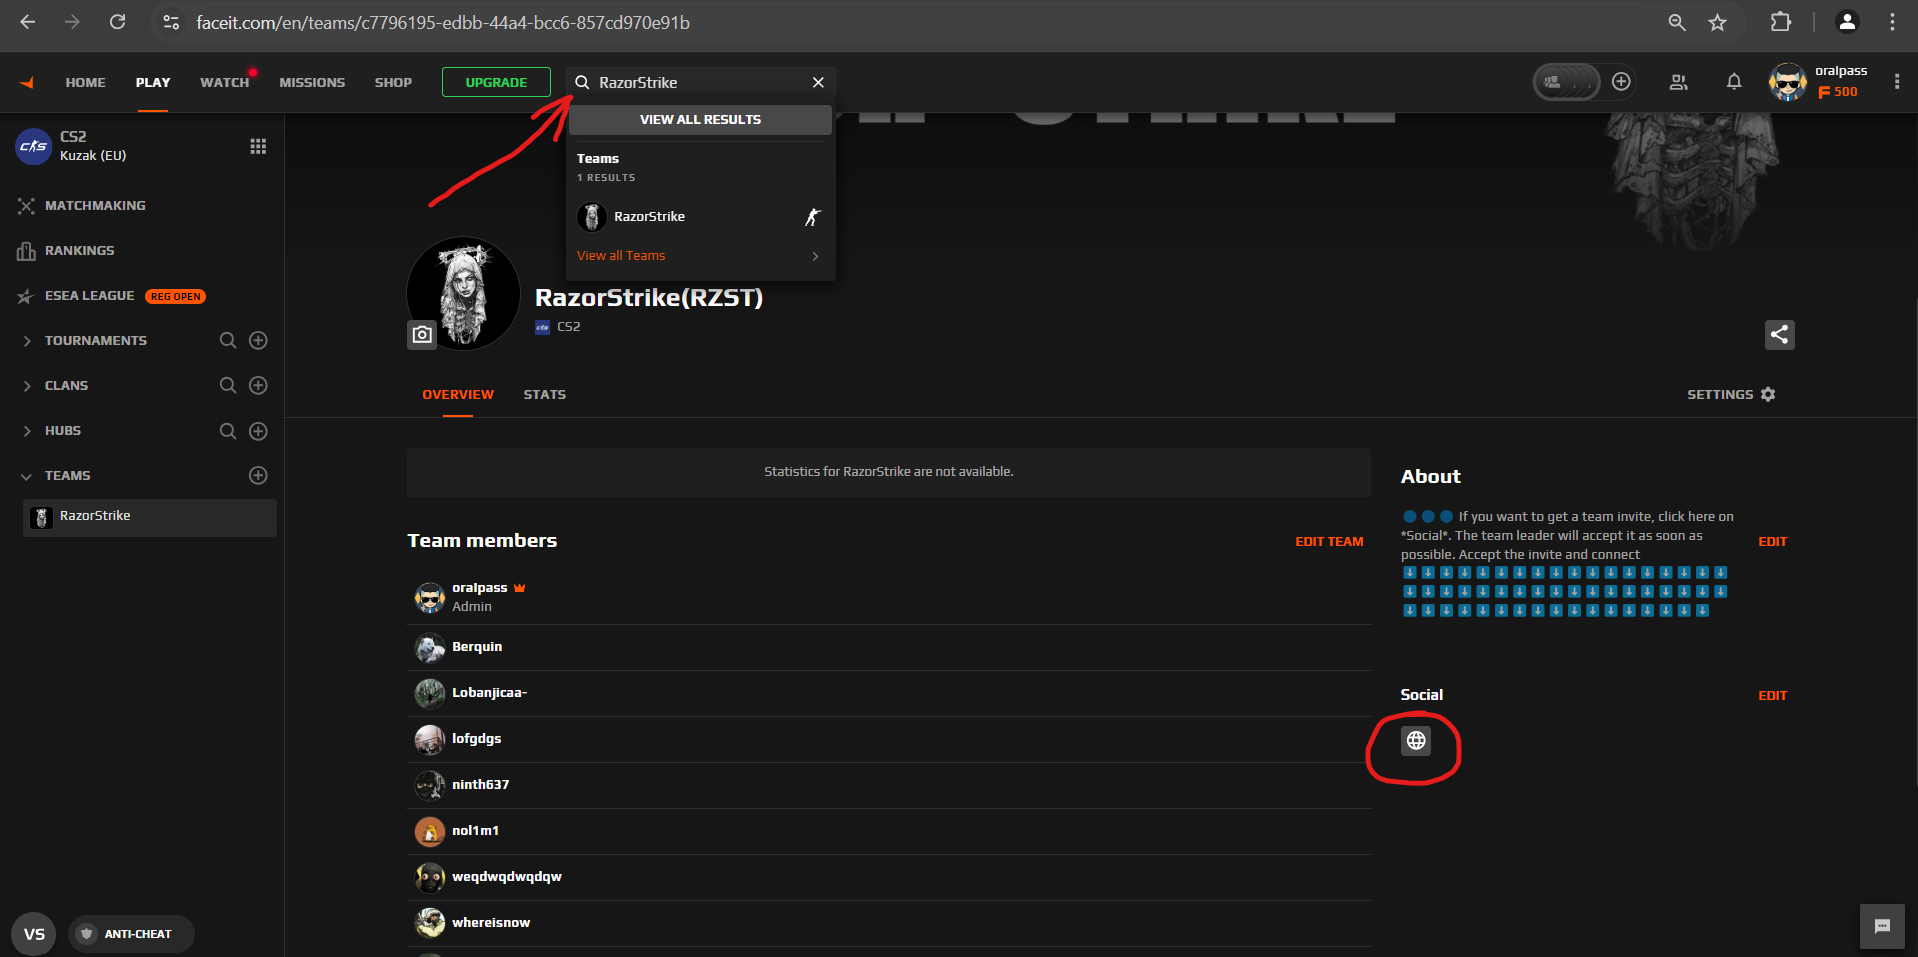Image resolution: width=1918 pixels, height=957 pixels.
Task: Switch to the Stats tab
Action: coord(545,395)
